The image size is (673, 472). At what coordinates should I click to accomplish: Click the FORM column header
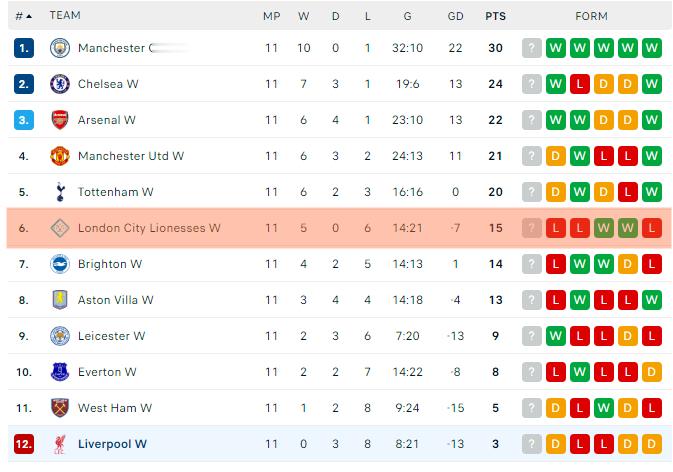[x=591, y=16]
